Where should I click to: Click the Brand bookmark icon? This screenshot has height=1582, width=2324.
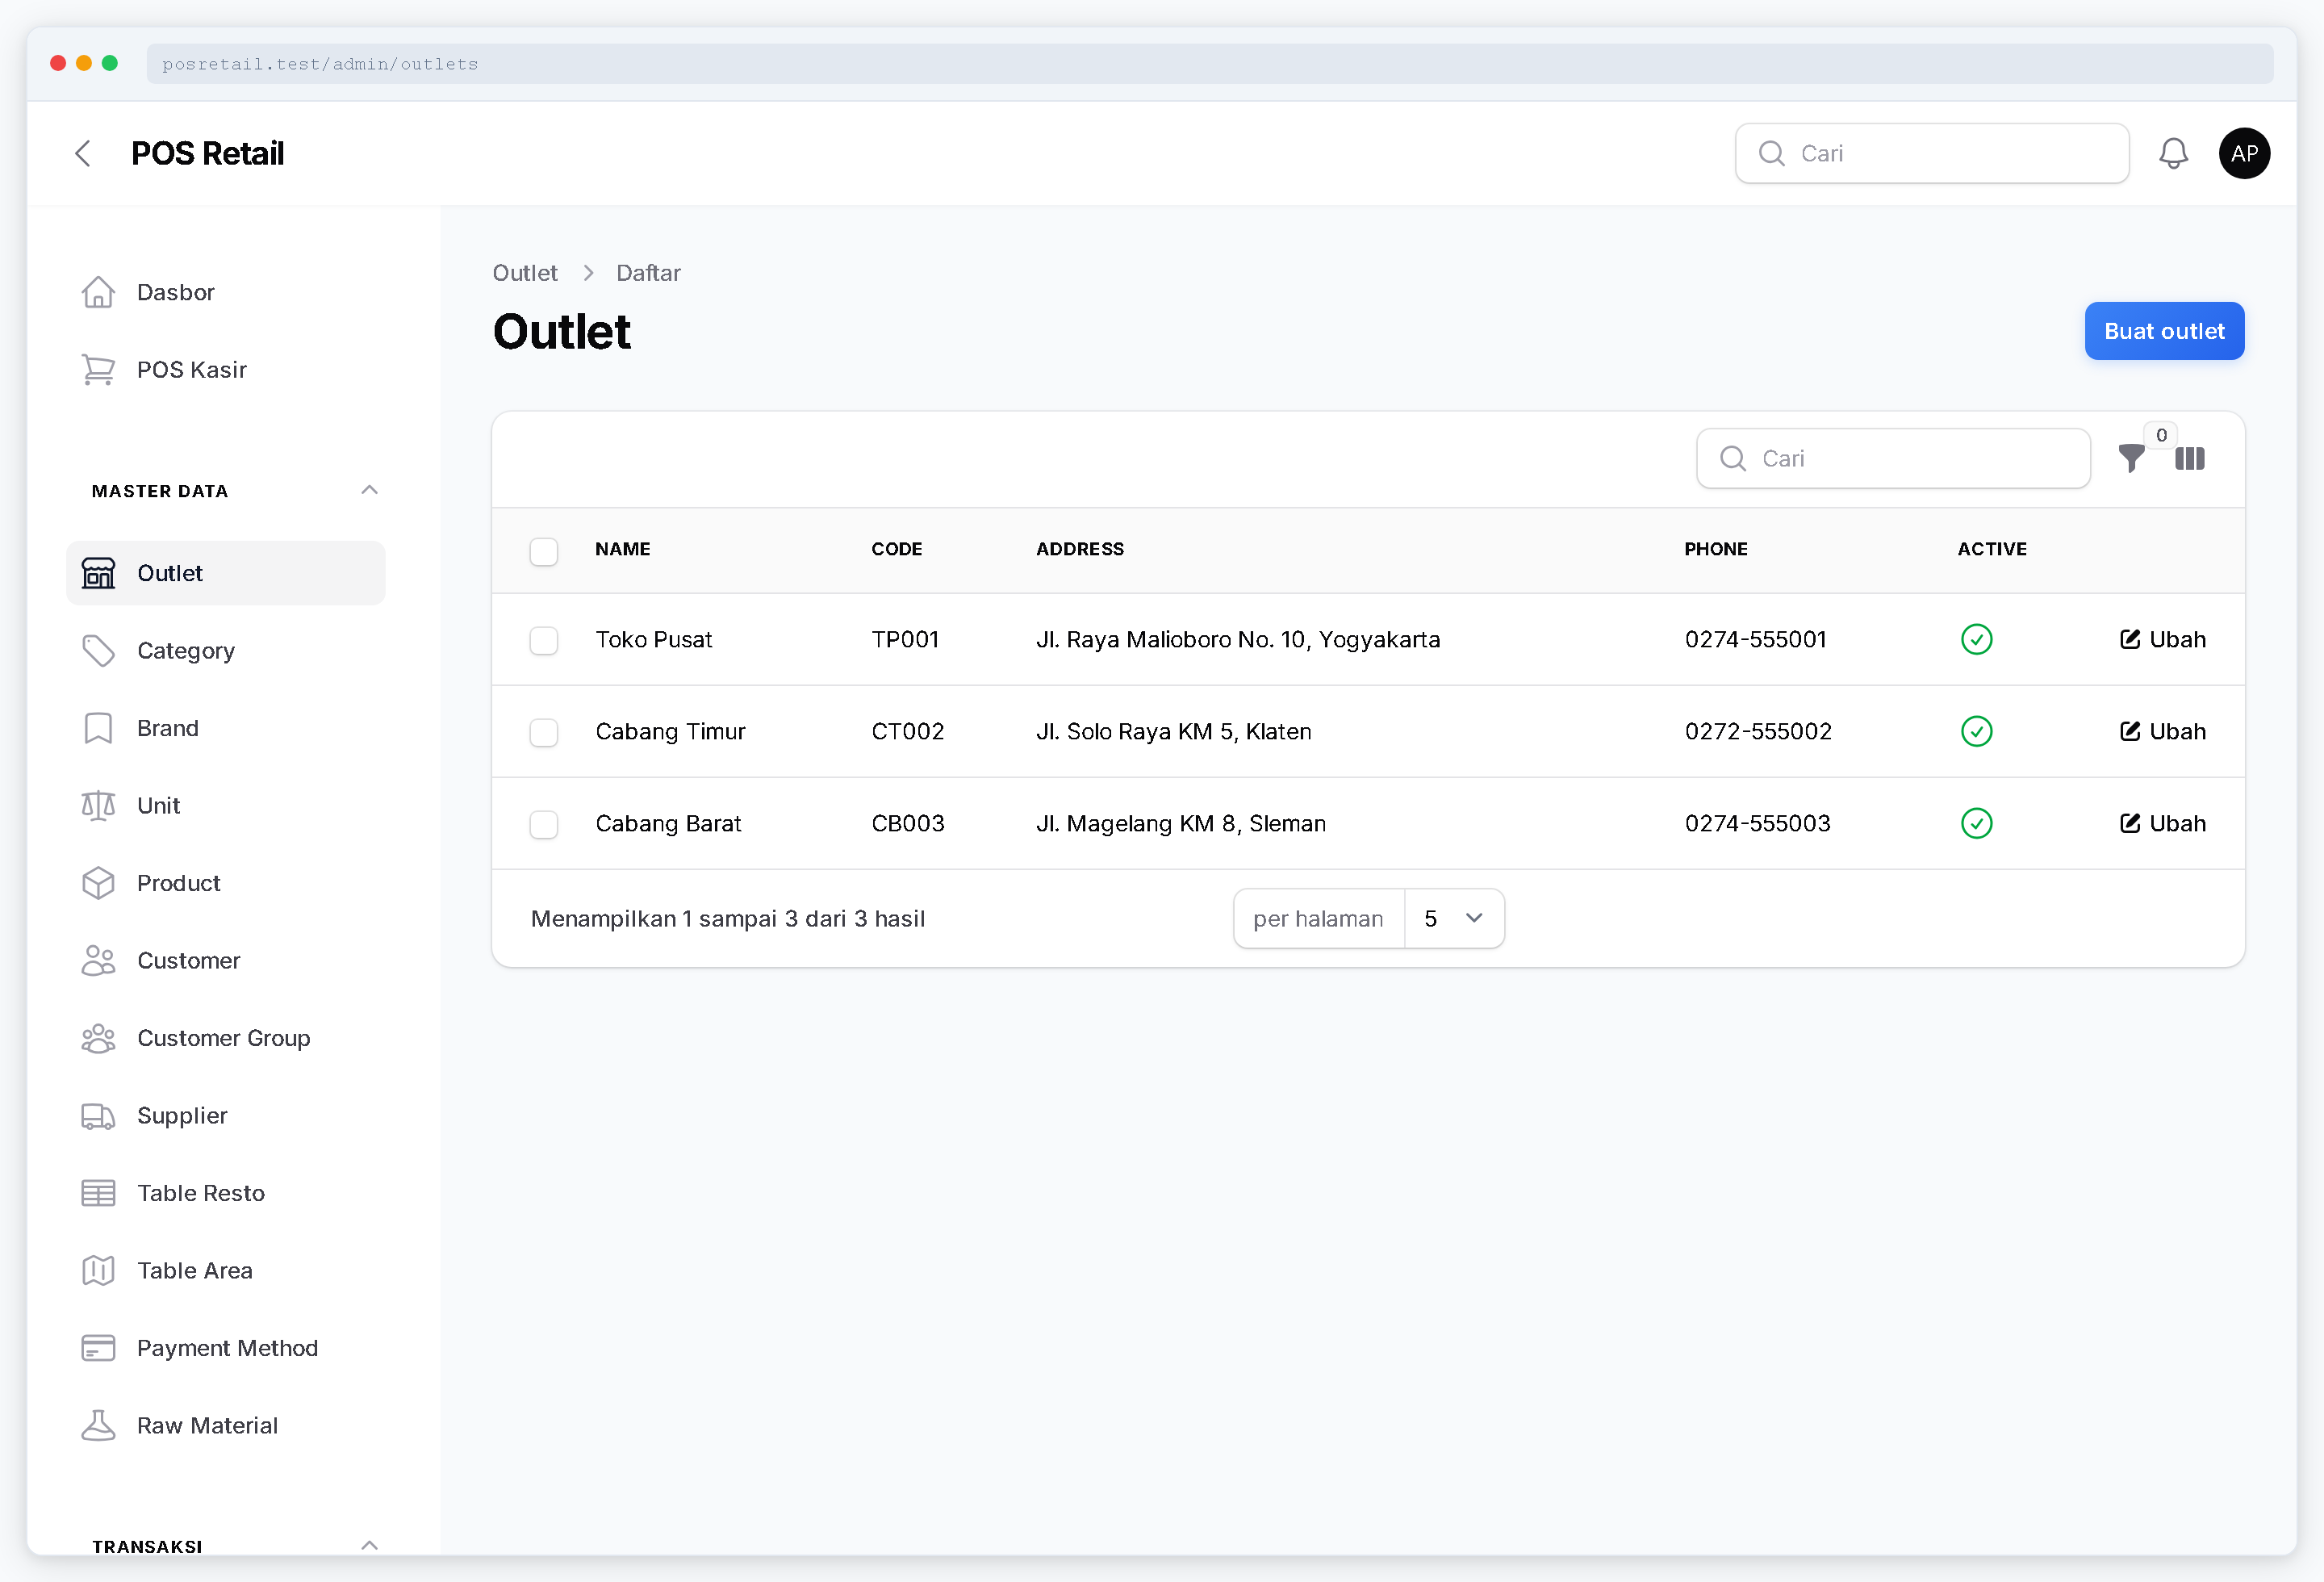pos(98,728)
